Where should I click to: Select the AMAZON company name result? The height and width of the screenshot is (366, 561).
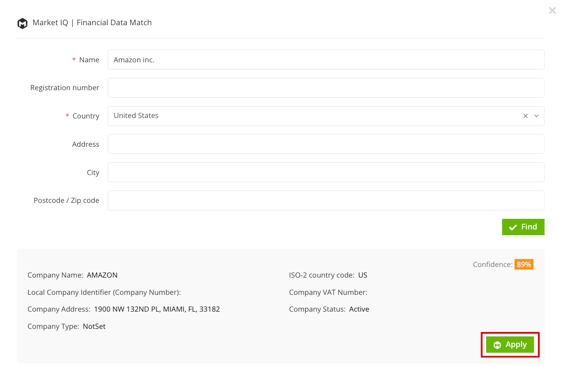click(x=102, y=275)
